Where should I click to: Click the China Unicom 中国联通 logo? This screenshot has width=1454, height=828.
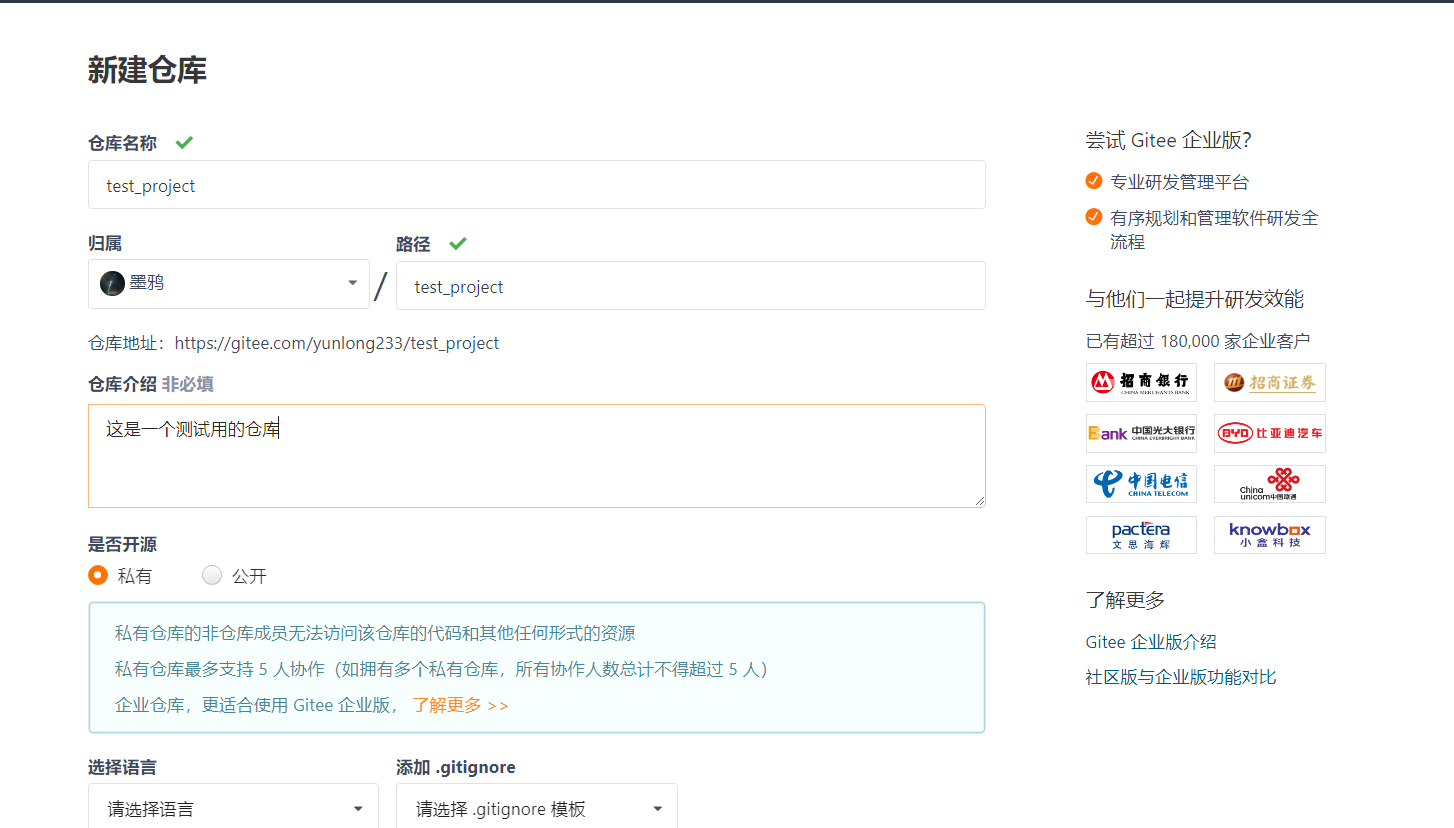tap(1269, 484)
